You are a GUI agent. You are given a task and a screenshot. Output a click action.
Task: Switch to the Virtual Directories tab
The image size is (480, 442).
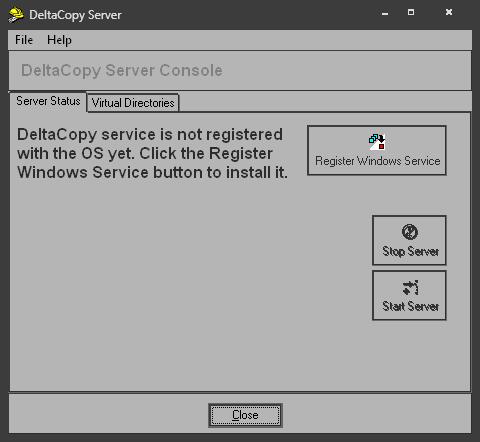[x=133, y=103]
